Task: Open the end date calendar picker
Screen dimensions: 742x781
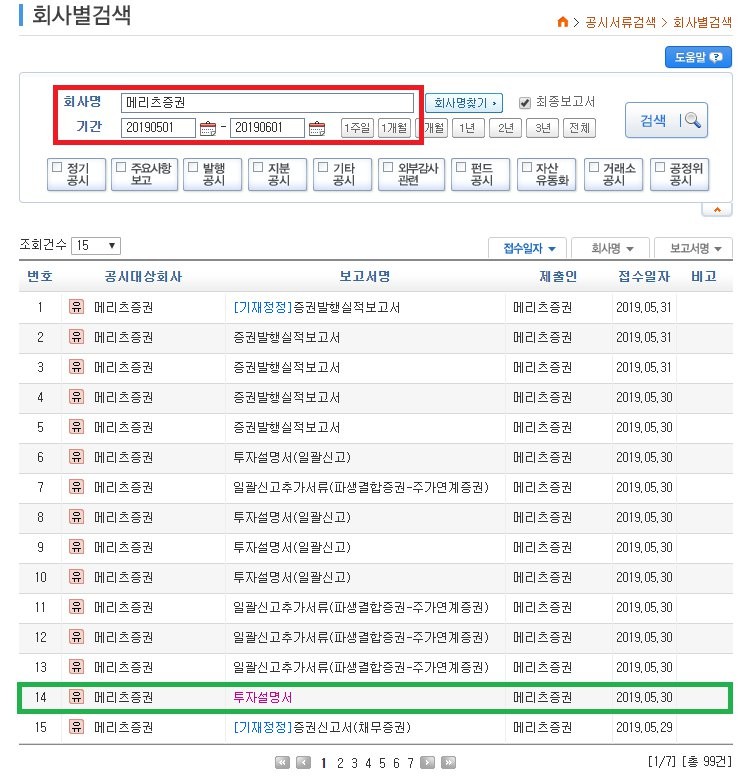Action: tap(317, 129)
